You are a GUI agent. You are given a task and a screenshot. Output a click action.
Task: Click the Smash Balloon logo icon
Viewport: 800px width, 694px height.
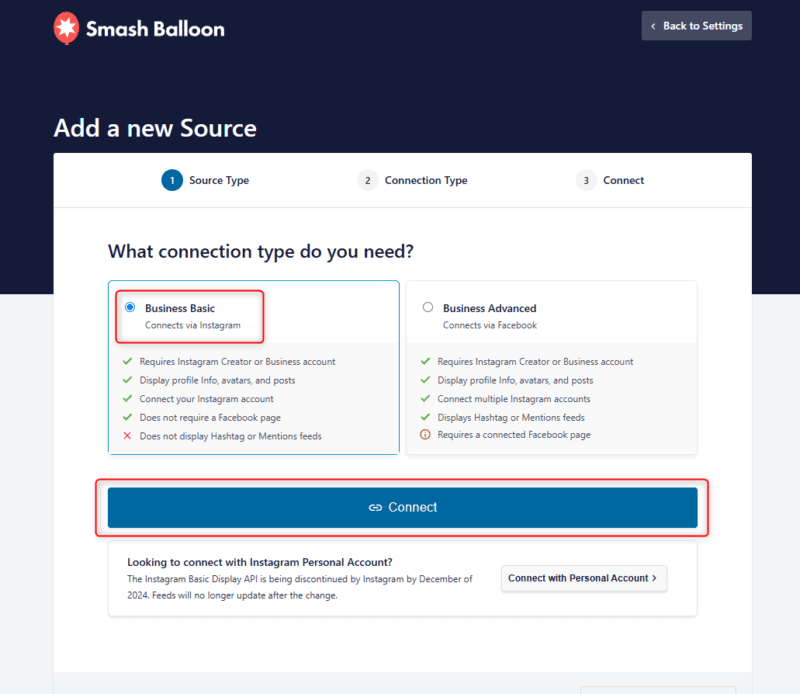click(66, 27)
